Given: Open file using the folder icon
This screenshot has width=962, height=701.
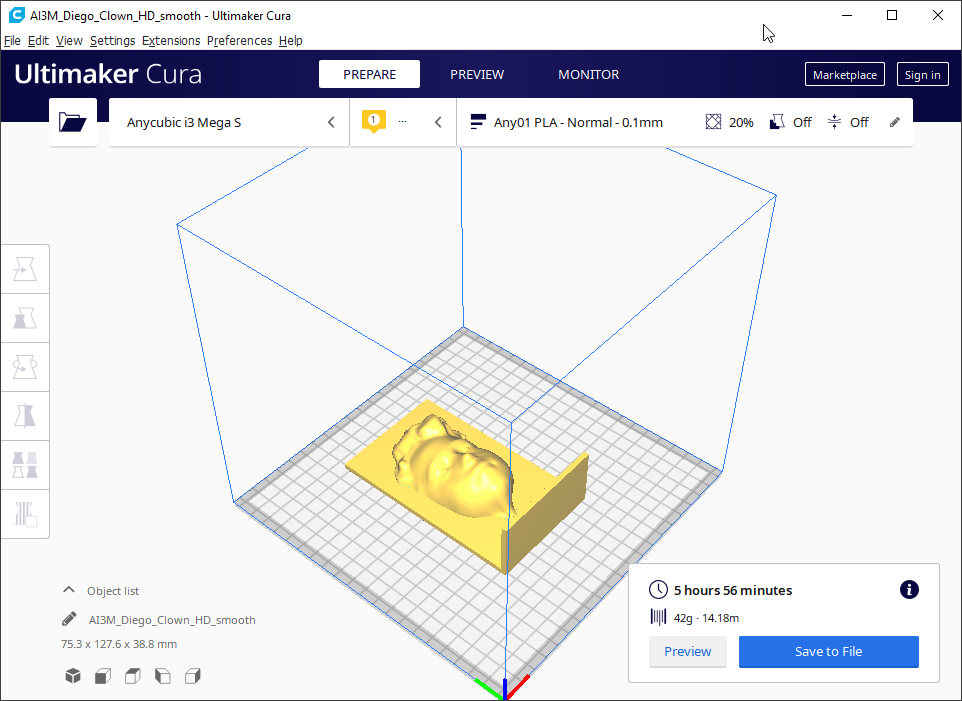Looking at the screenshot, I should (x=73, y=122).
